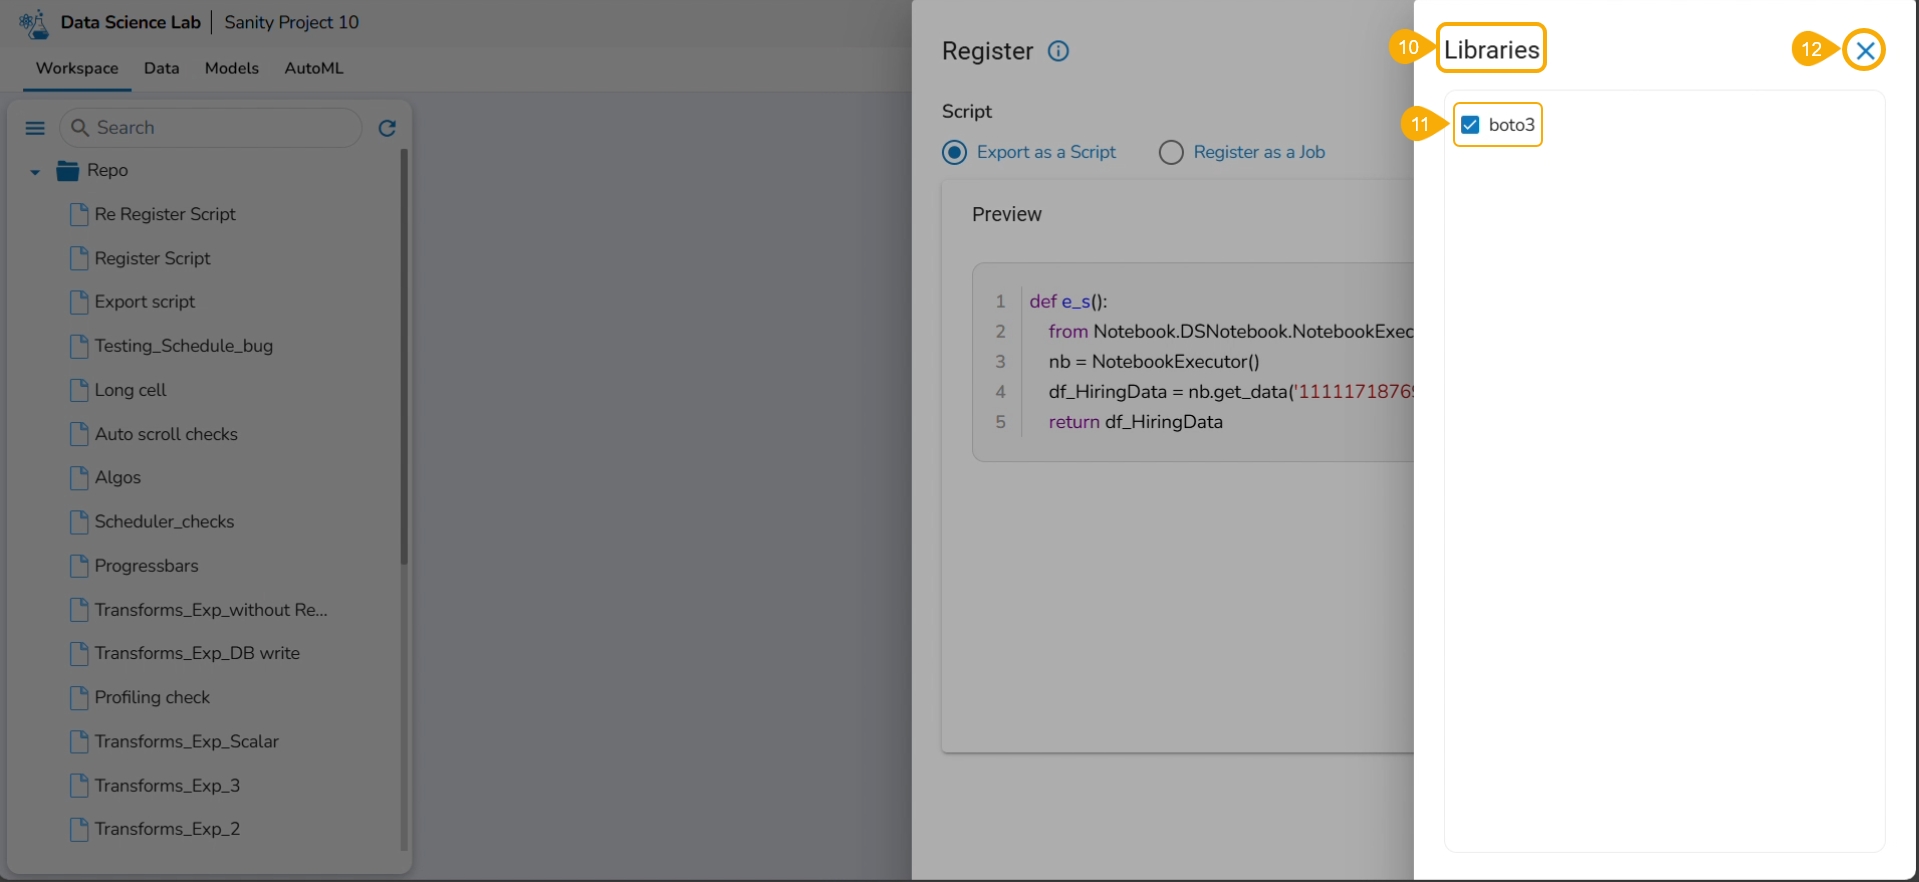
Task: Open Register Script notebook
Action: (x=152, y=258)
